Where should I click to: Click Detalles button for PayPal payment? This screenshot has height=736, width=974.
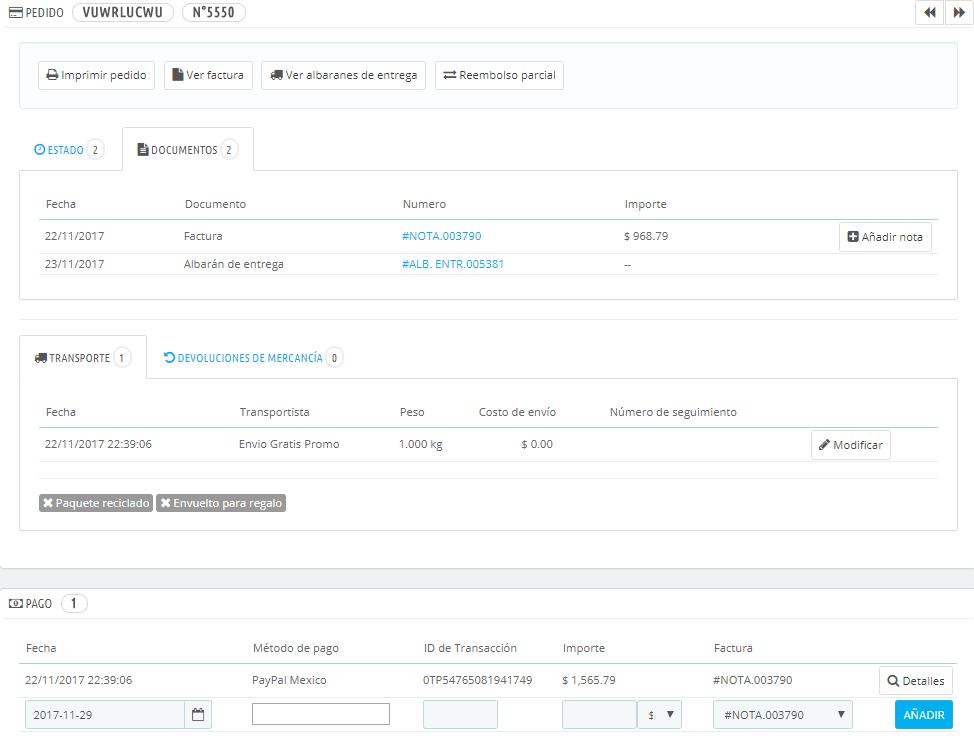point(916,681)
